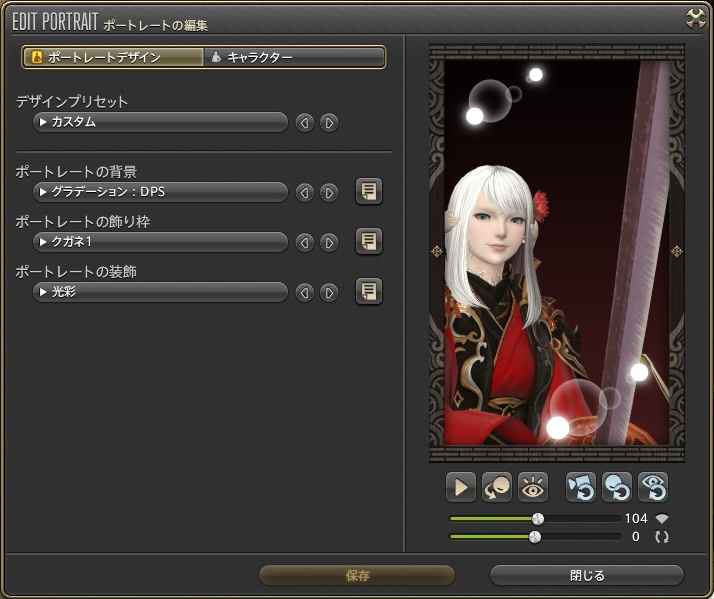
Task: Expand the グラデーション：DPS background dropdown
Action: pyautogui.click(x=160, y=192)
